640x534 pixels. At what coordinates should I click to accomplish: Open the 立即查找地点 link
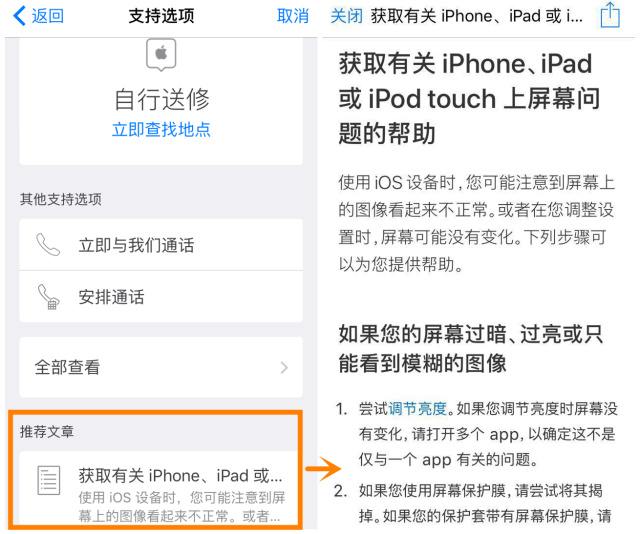click(161, 129)
